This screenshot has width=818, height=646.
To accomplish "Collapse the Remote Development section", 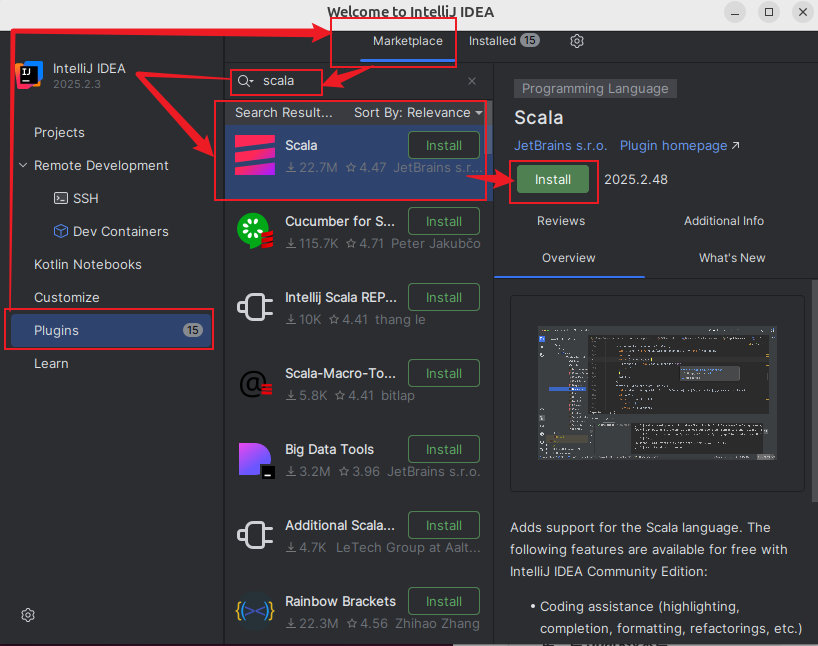I will click(x=23, y=165).
